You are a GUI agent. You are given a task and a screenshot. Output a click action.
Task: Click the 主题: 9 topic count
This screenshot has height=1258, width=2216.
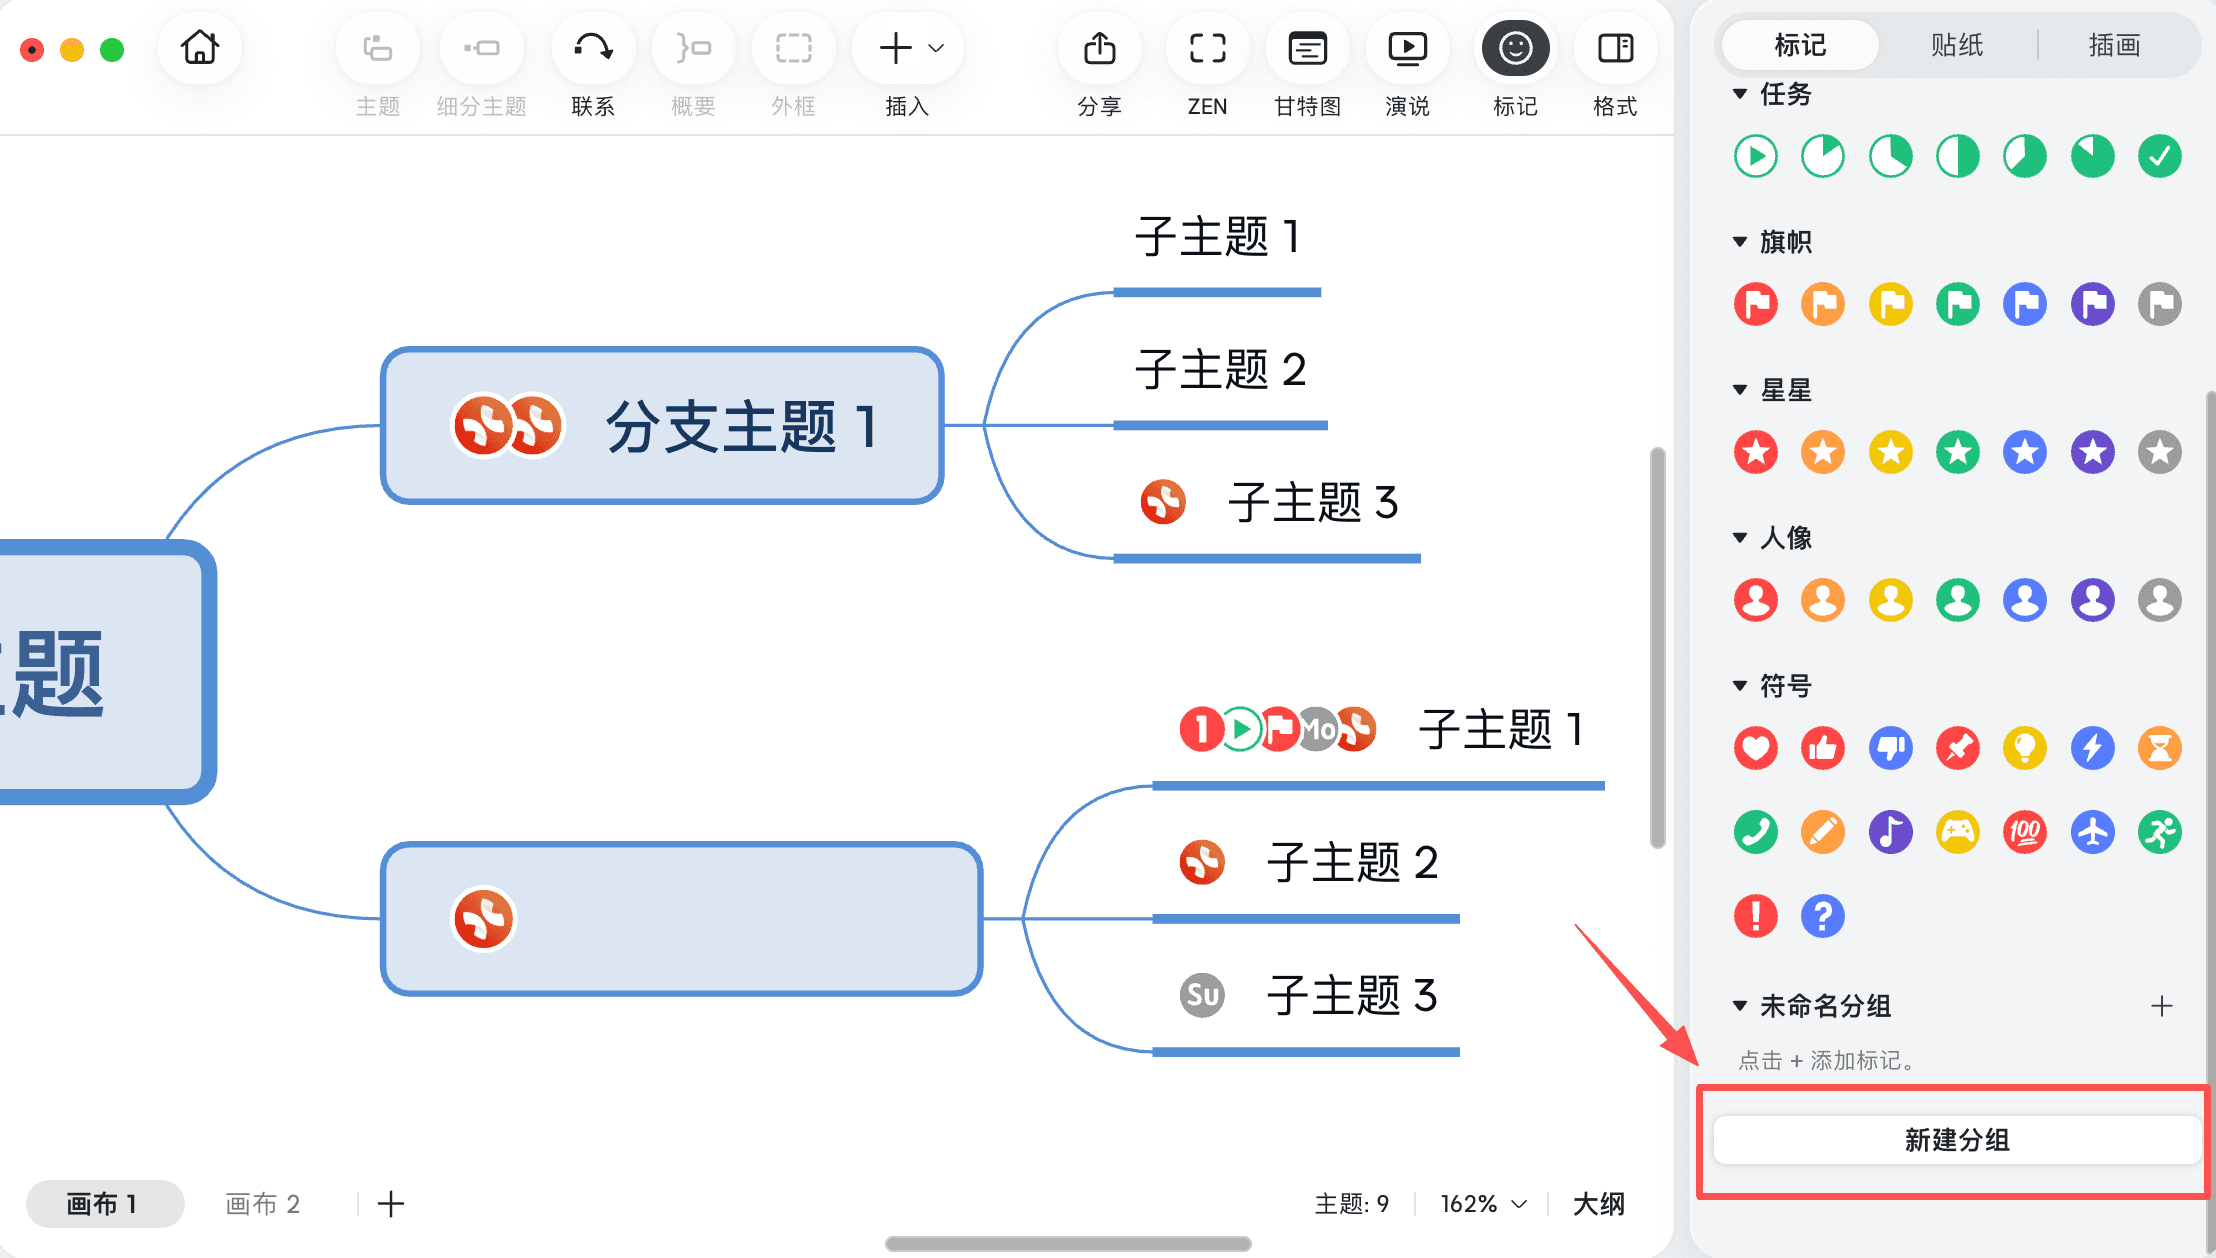[1351, 1204]
